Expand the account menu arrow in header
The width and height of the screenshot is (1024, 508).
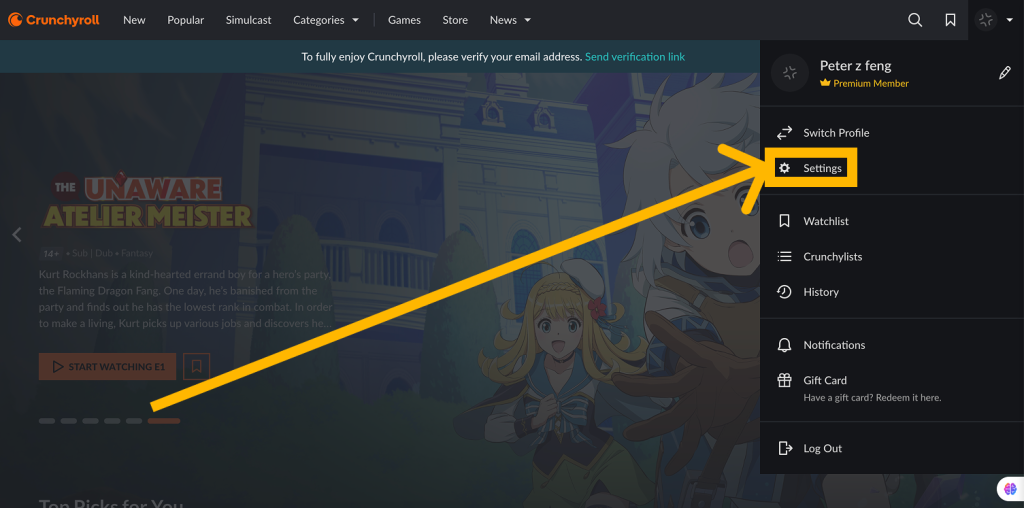[x=1010, y=20]
